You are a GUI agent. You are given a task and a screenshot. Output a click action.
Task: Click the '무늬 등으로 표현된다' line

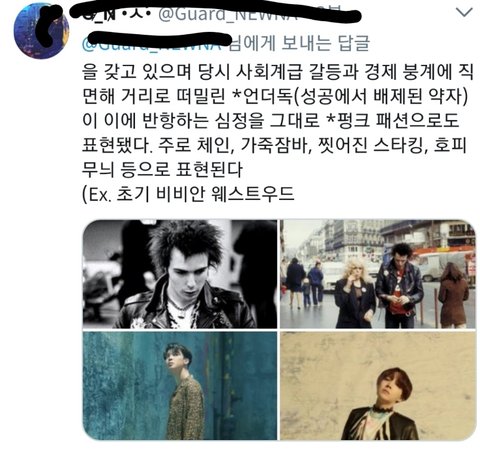[162, 170]
